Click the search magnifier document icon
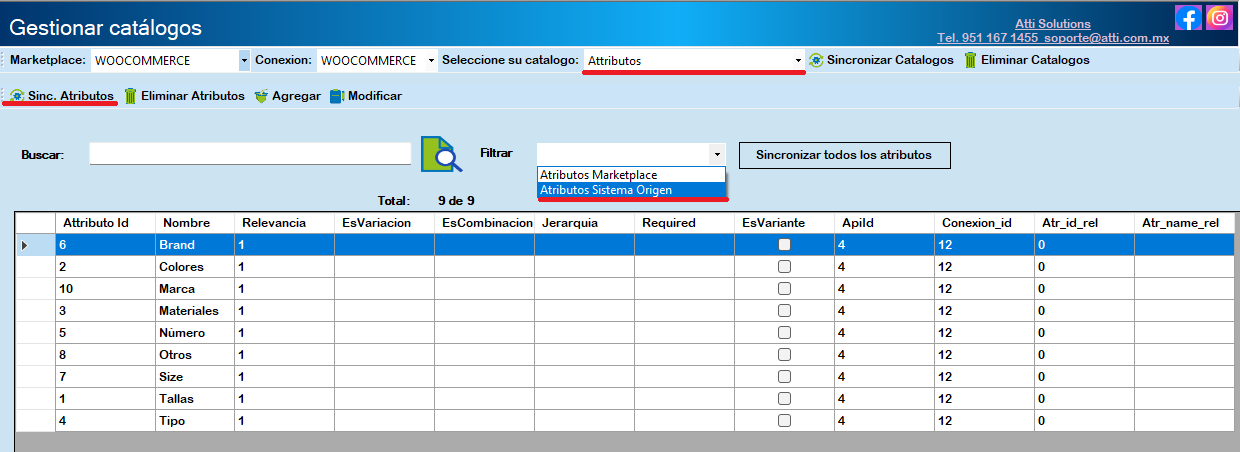This screenshot has height=452, width=1240. [x=441, y=155]
